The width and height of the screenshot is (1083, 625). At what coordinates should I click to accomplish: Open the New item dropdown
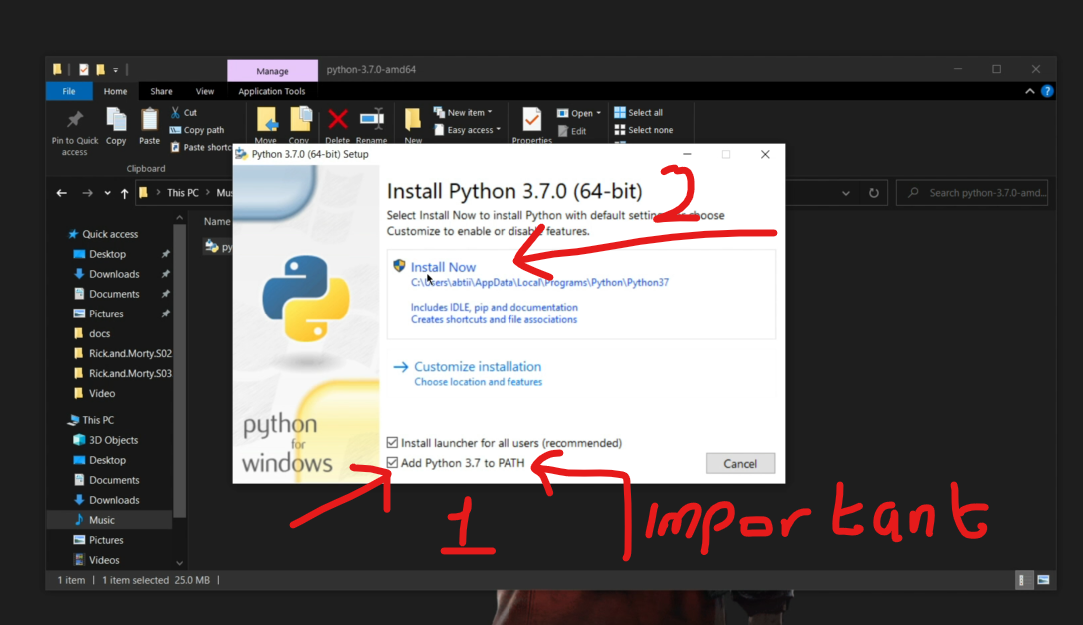463,113
